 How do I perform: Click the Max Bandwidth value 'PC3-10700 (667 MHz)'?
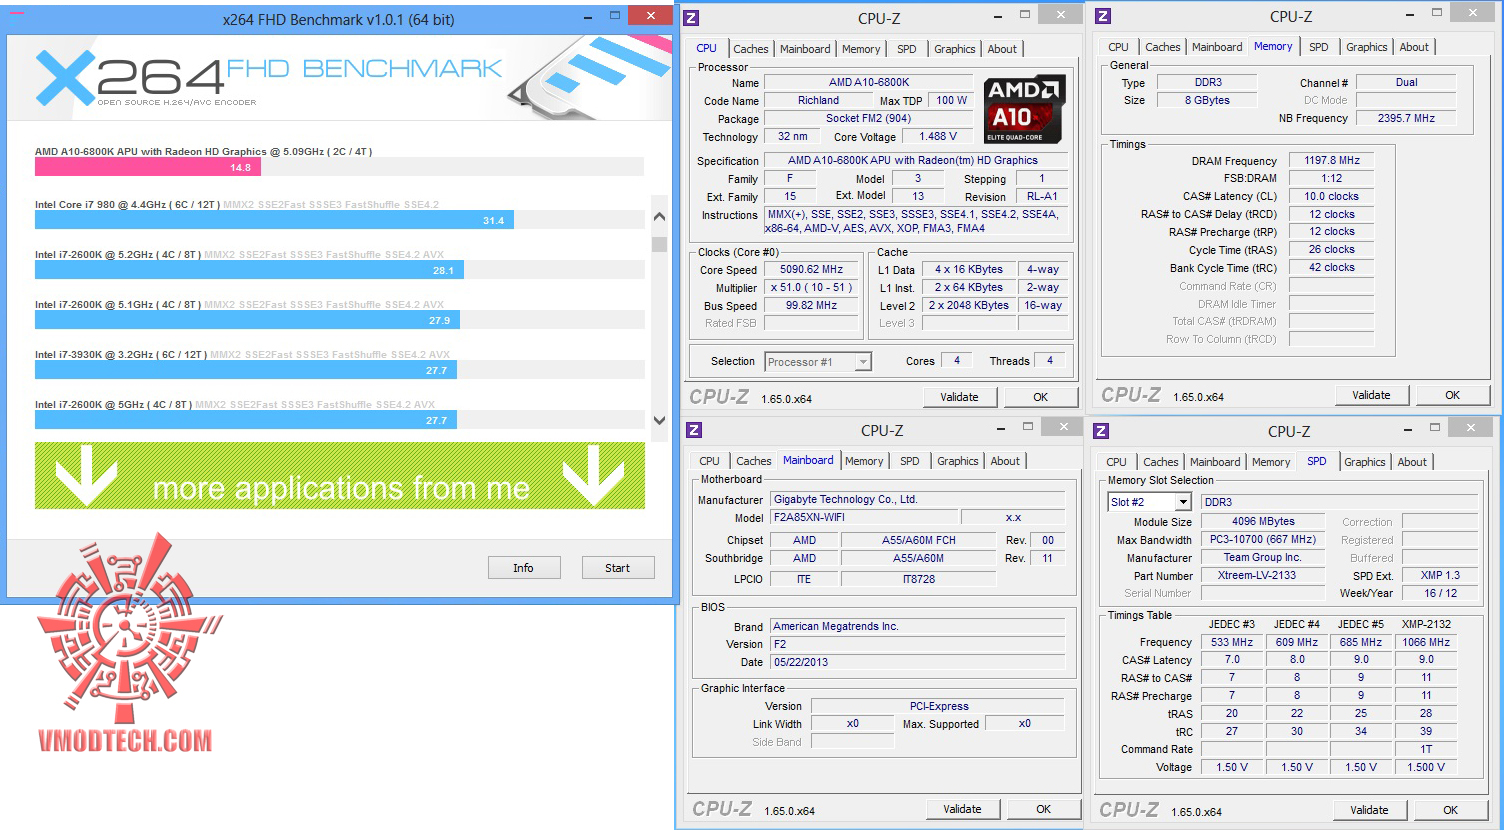pos(1264,539)
